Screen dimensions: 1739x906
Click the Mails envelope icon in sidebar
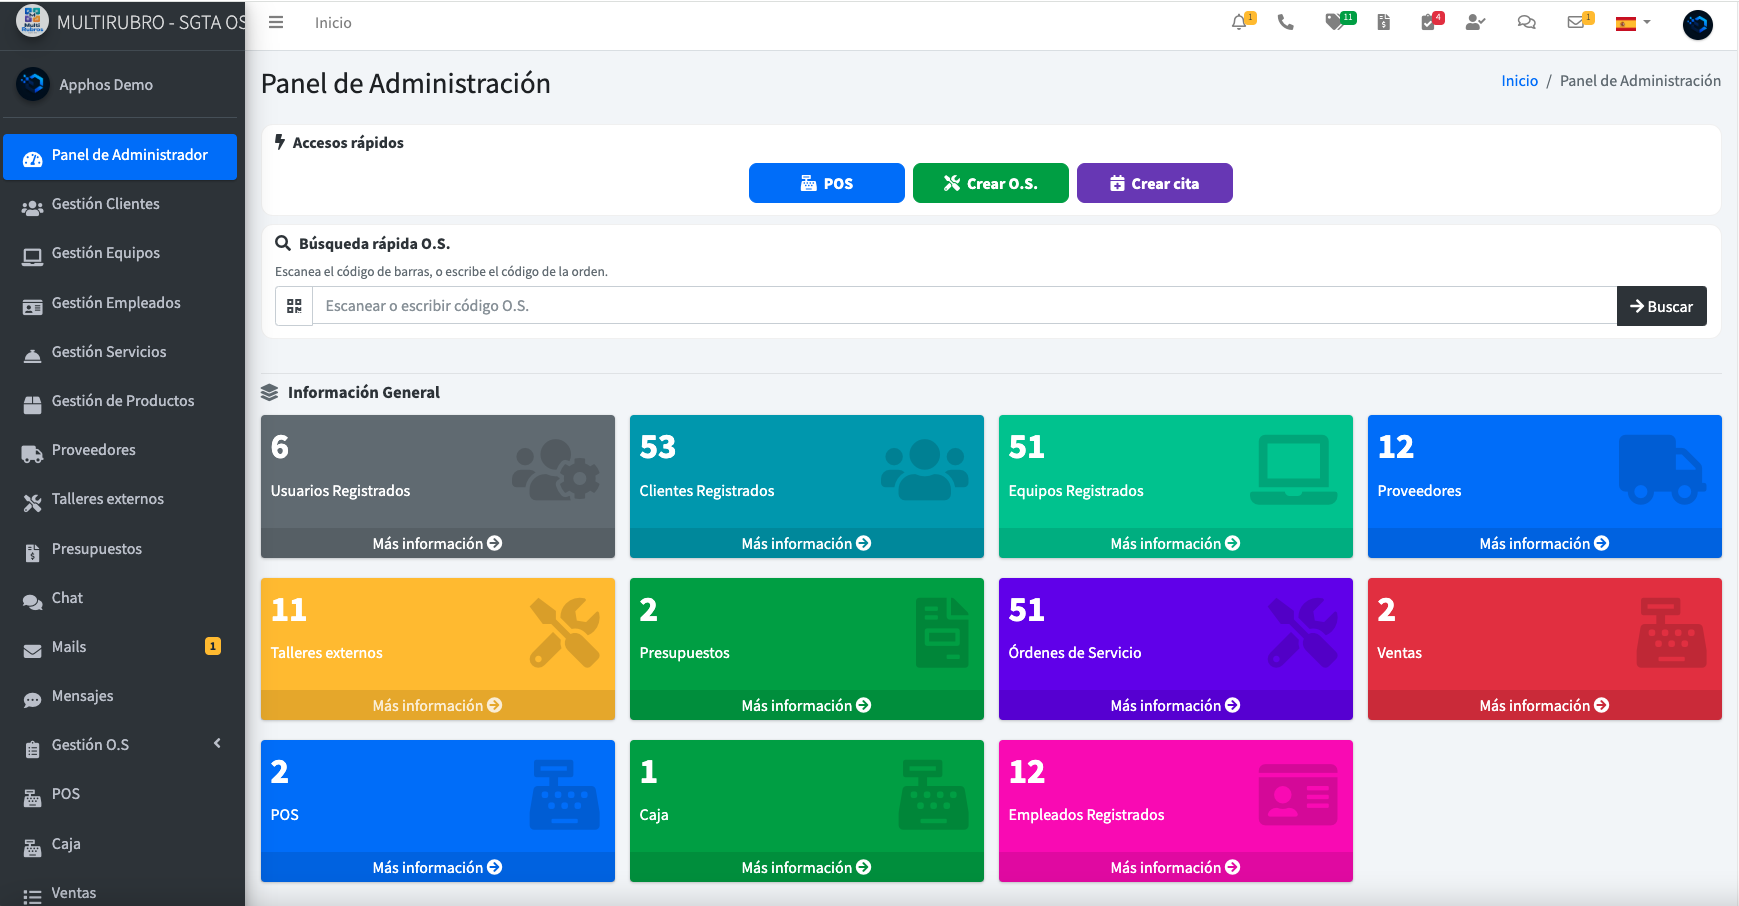coord(32,650)
